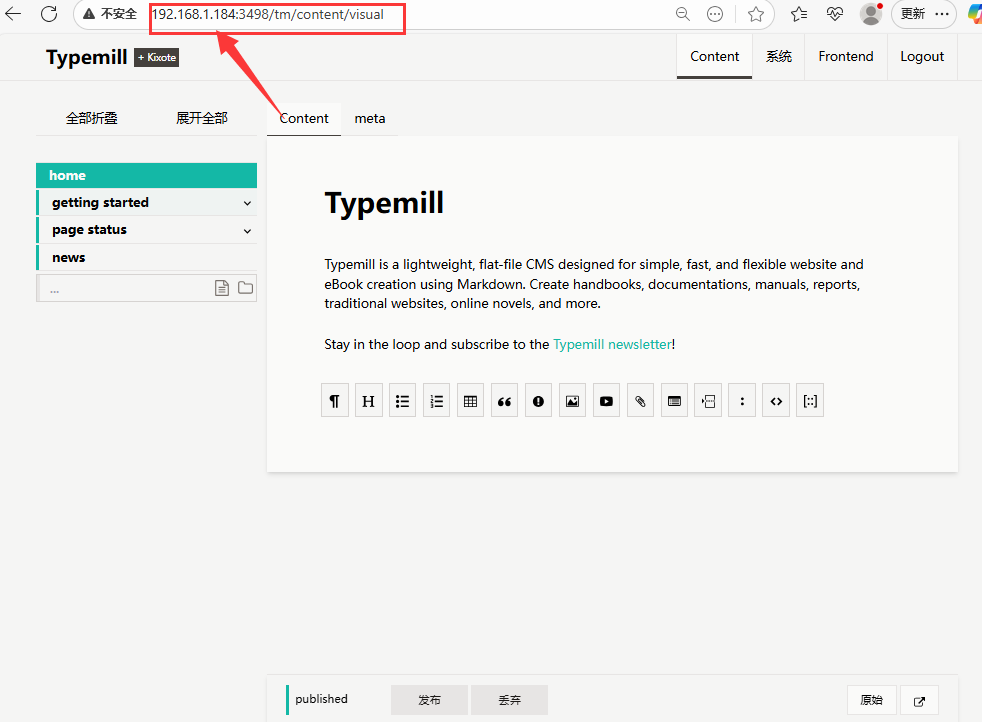Add a notice block
Image resolution: width=982 pixels, height=722 pixels.
(x=538, y=401)
